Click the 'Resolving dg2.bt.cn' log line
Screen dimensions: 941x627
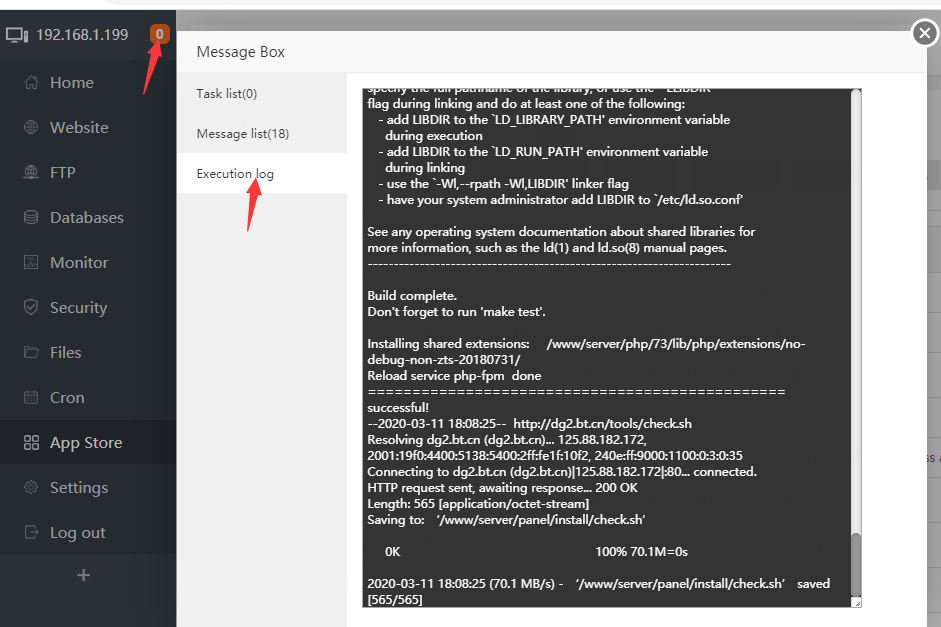(555, 448)
